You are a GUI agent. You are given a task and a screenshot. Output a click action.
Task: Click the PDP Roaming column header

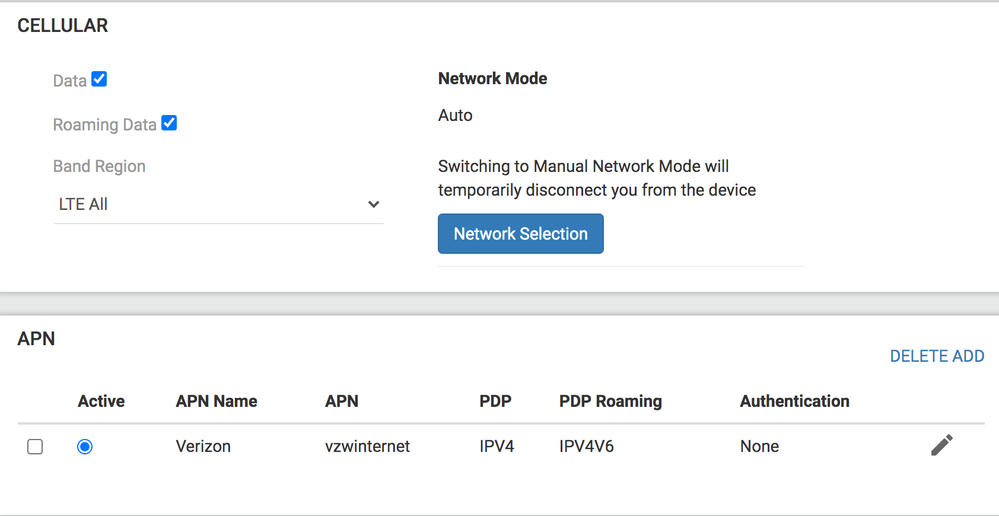click(x=610, y=401)
